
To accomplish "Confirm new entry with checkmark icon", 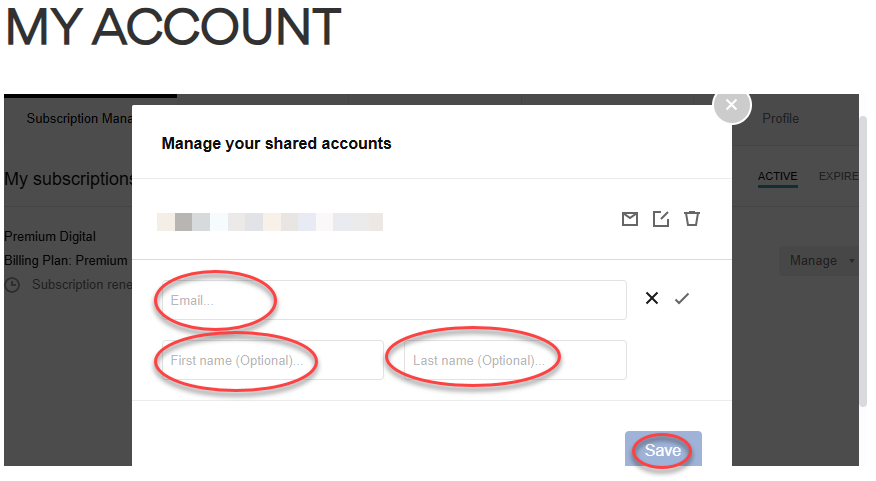I will [x=682, y=298].
